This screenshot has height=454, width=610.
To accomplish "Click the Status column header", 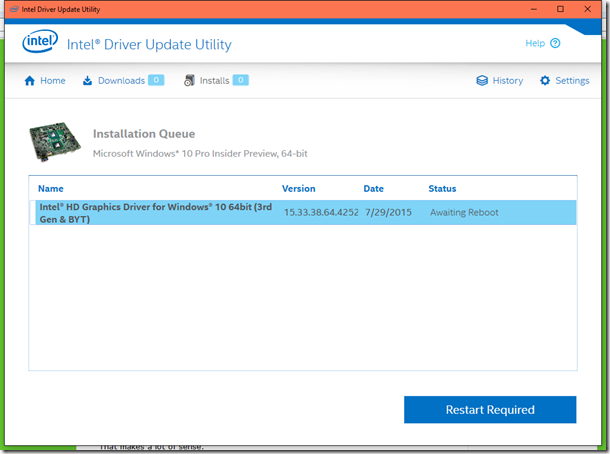I will 442,189.
